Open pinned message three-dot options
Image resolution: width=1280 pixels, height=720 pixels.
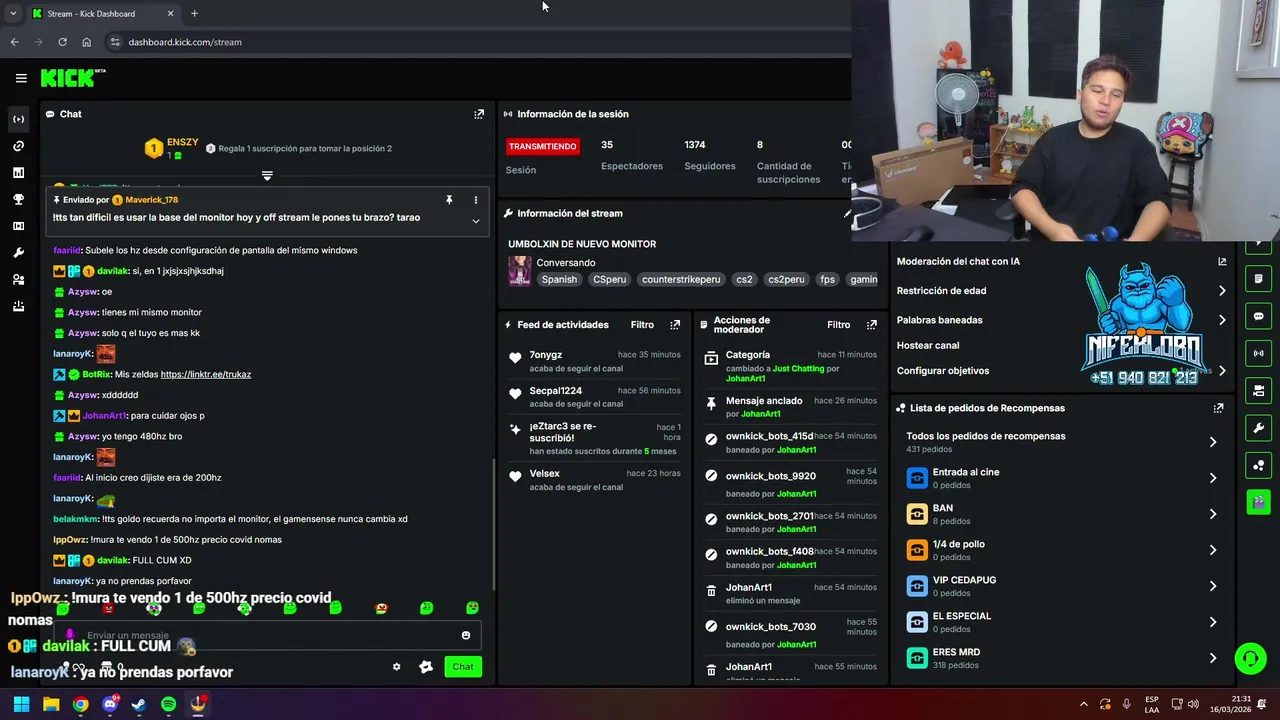coord(476,200)
